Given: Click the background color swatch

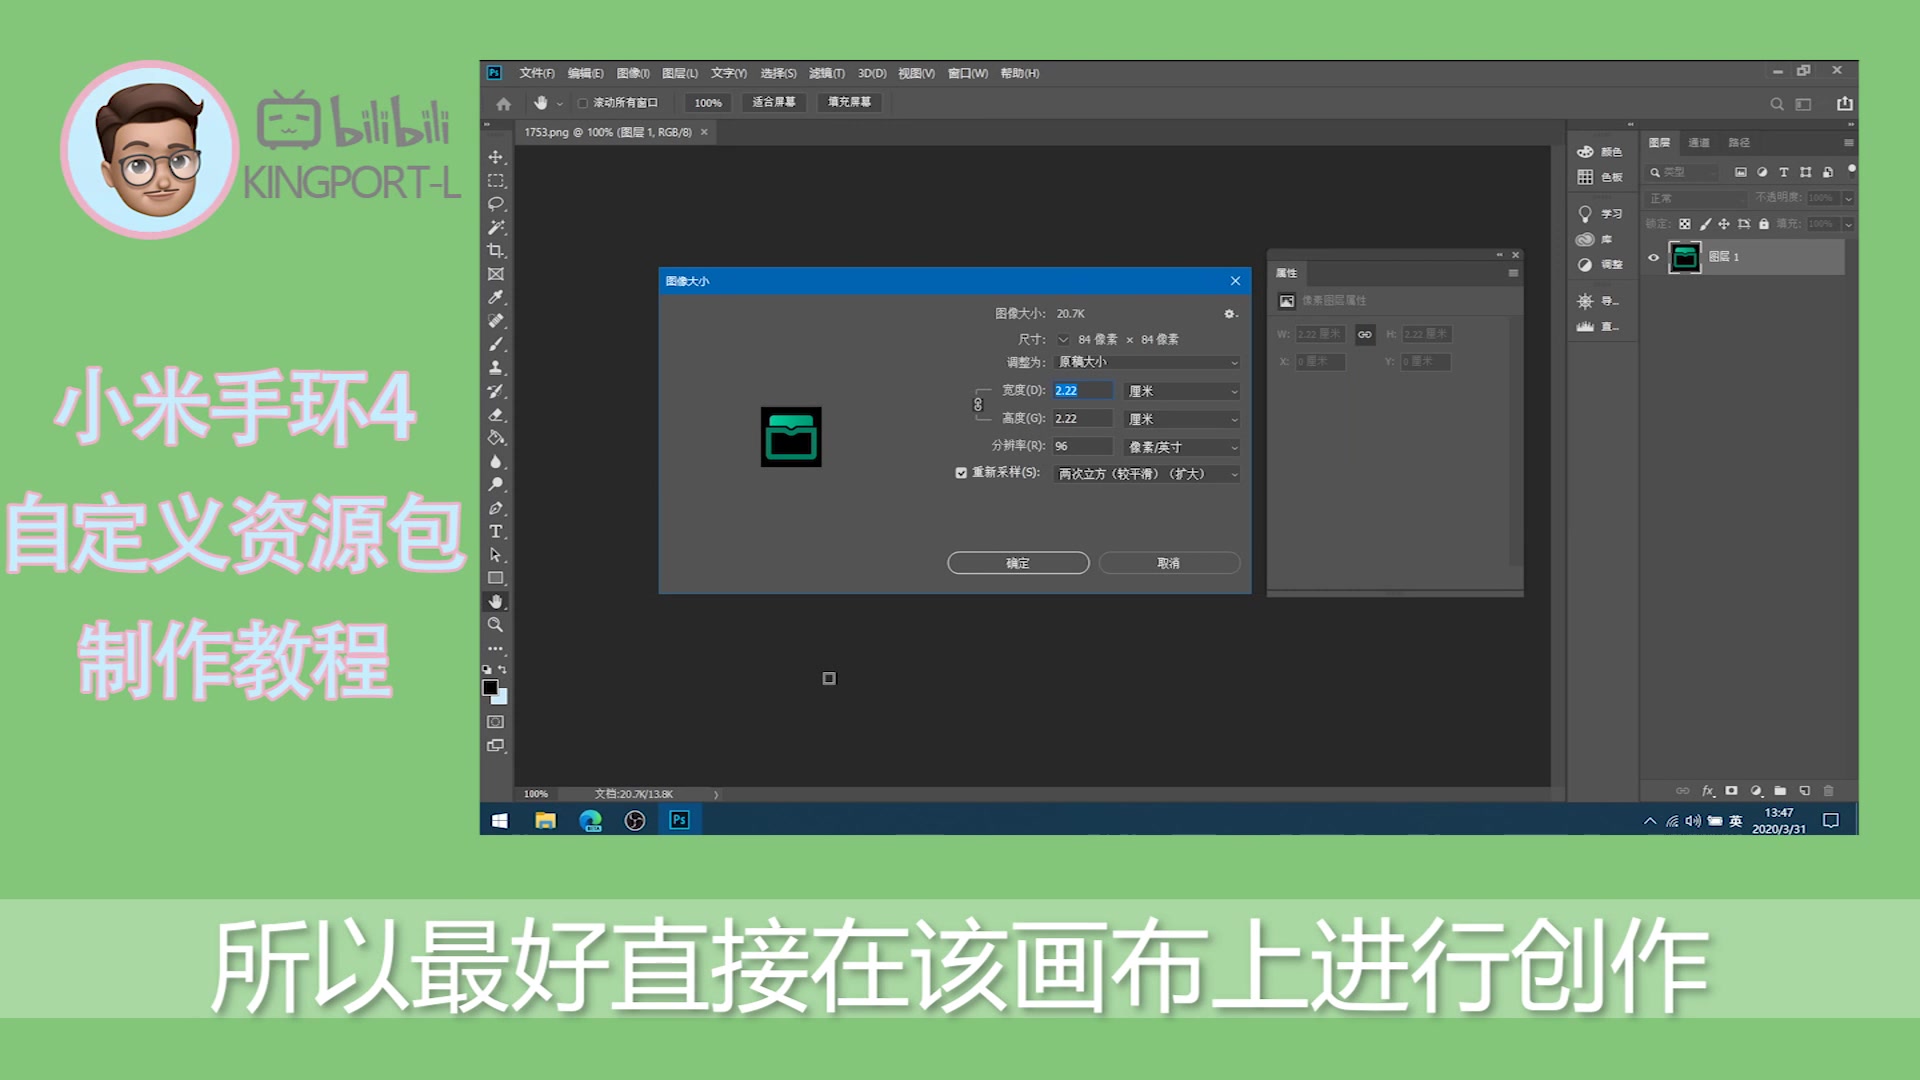Looking at the screenshot, I should (x=501, y=698).
